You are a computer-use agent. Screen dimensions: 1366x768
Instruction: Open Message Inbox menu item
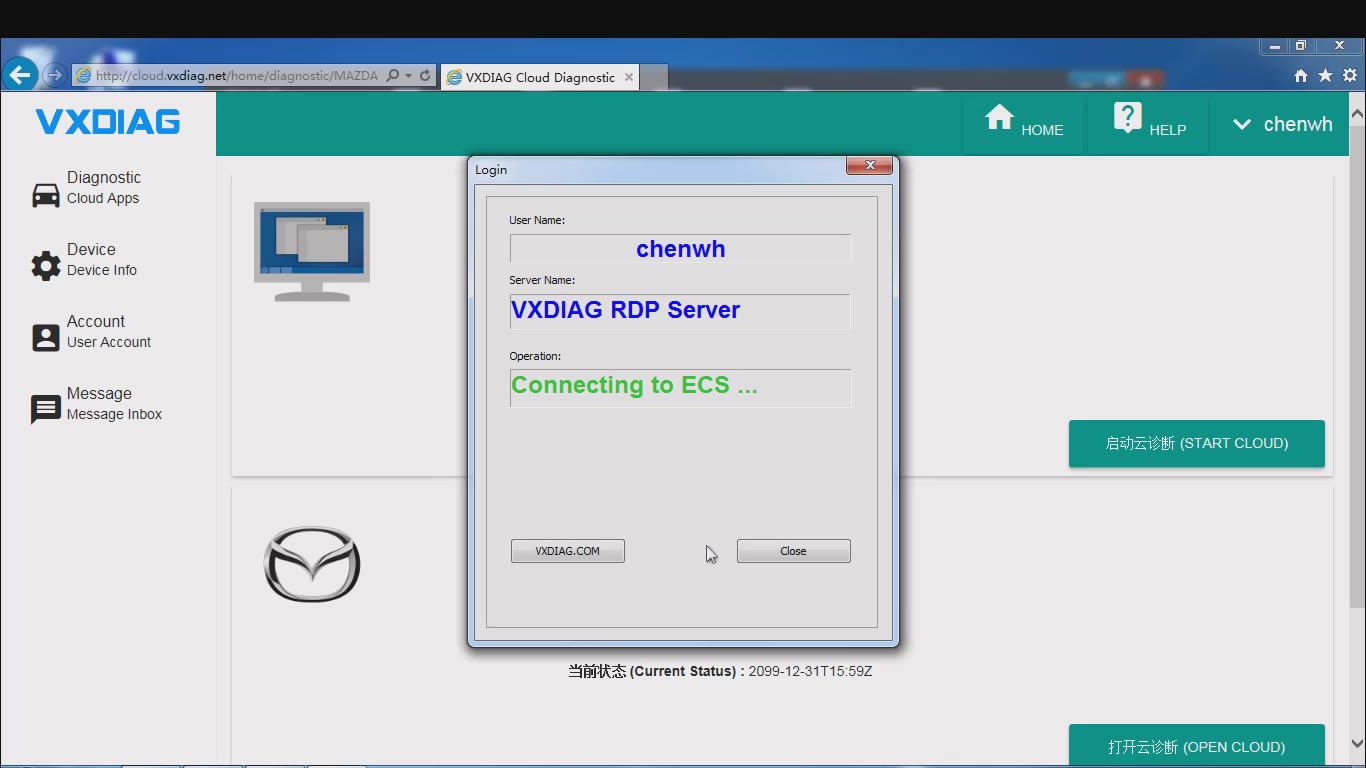(114, 403)
